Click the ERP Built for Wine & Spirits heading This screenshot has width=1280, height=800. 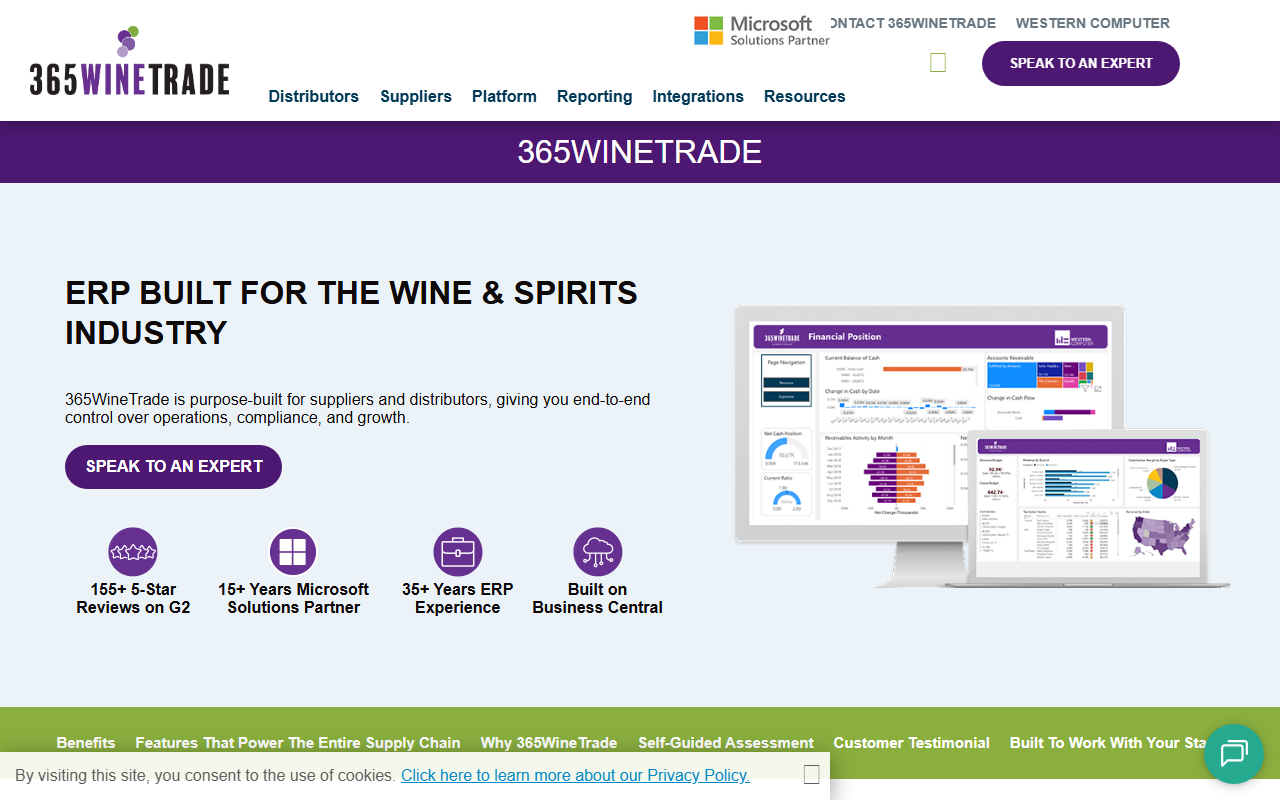tap(351, 312)
